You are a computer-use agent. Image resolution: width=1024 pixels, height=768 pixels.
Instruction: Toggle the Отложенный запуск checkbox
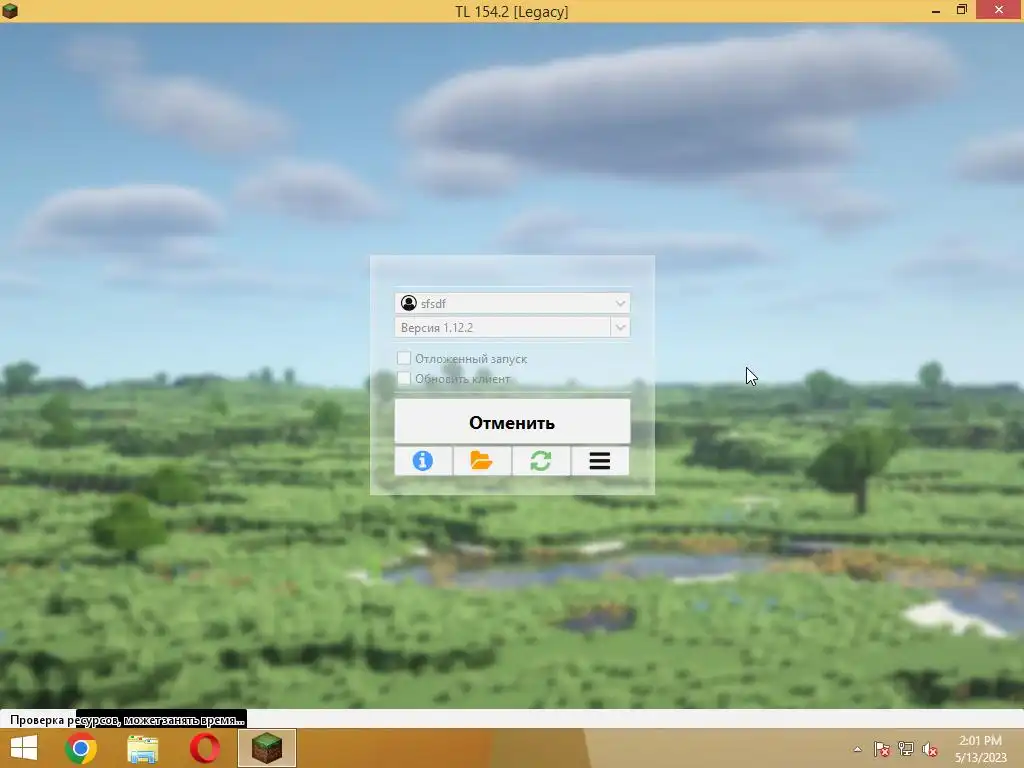404,359
